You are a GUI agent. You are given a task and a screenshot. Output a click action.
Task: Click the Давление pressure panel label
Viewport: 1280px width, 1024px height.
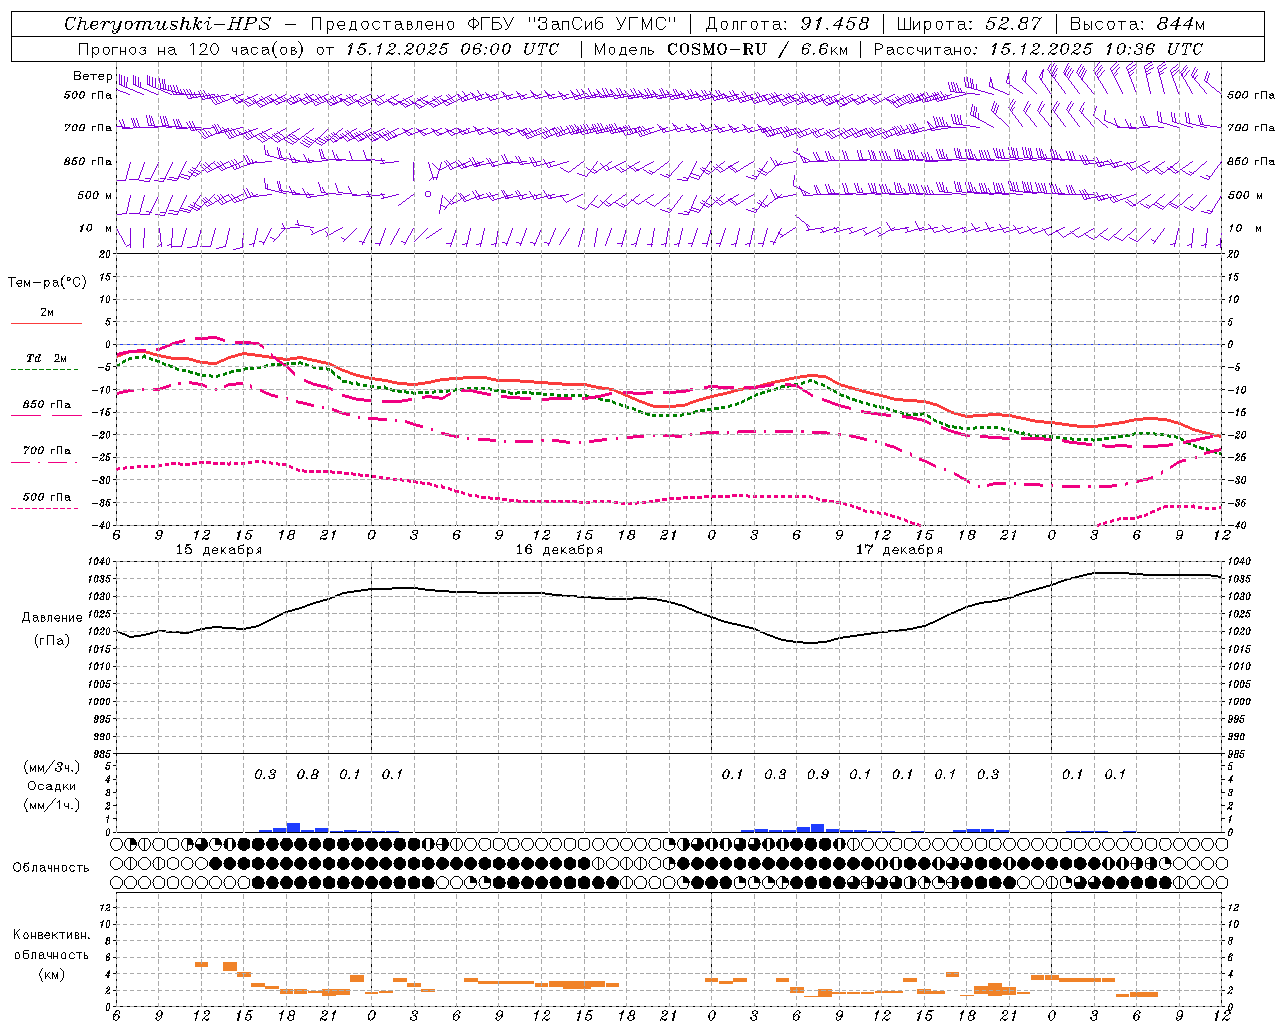click(x=52, y=618)
